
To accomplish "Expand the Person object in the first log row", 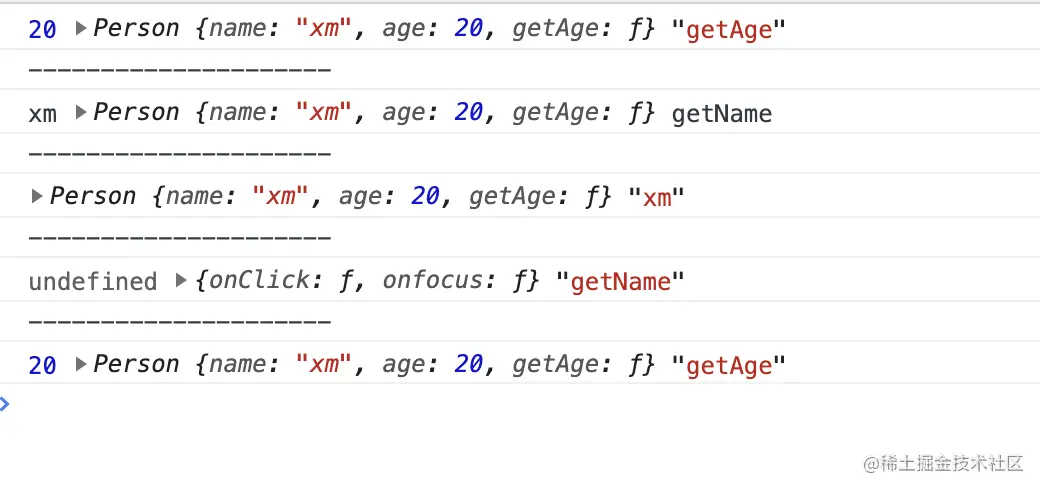I will pos(82,29).
